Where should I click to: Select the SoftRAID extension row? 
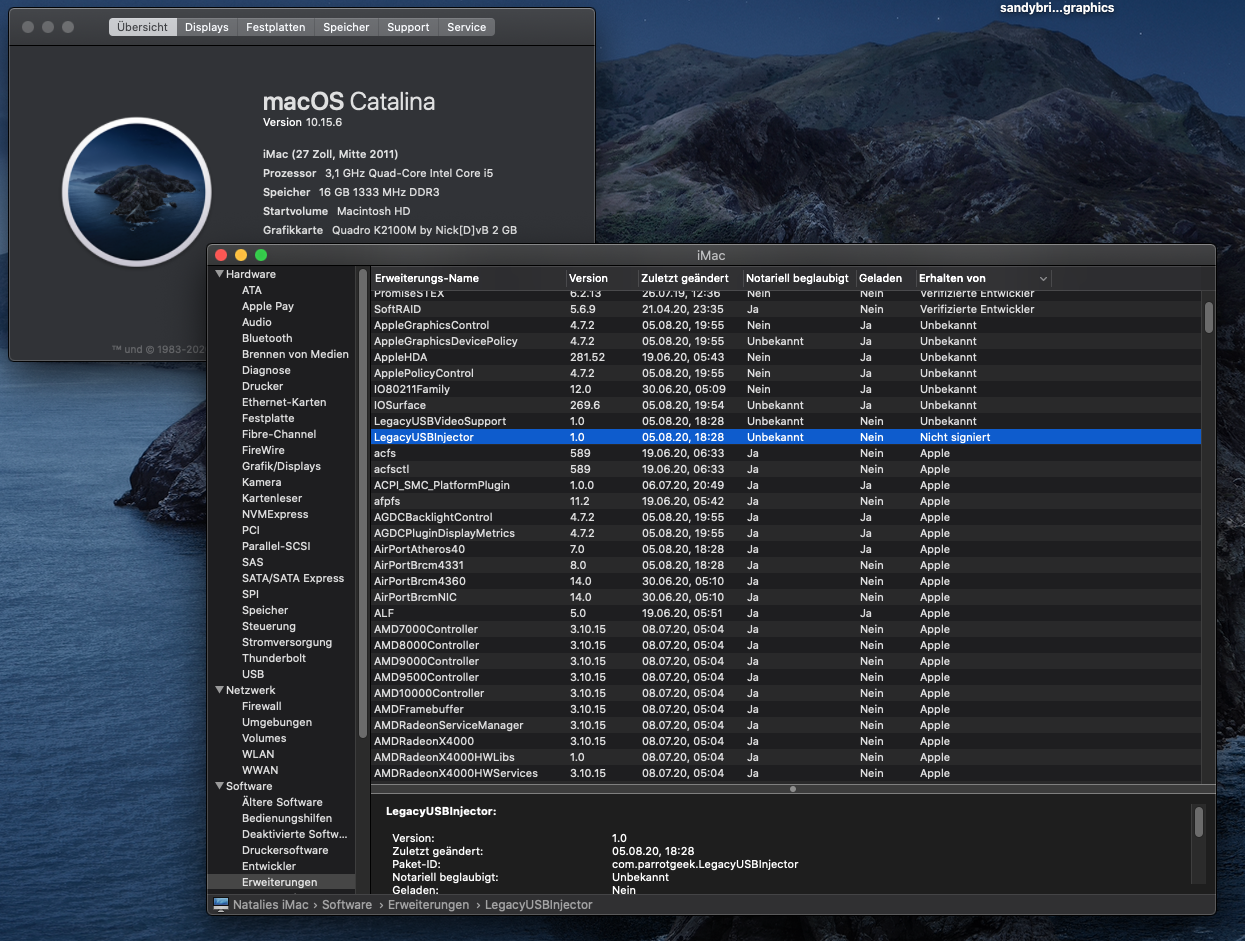(x=786, y=309)
